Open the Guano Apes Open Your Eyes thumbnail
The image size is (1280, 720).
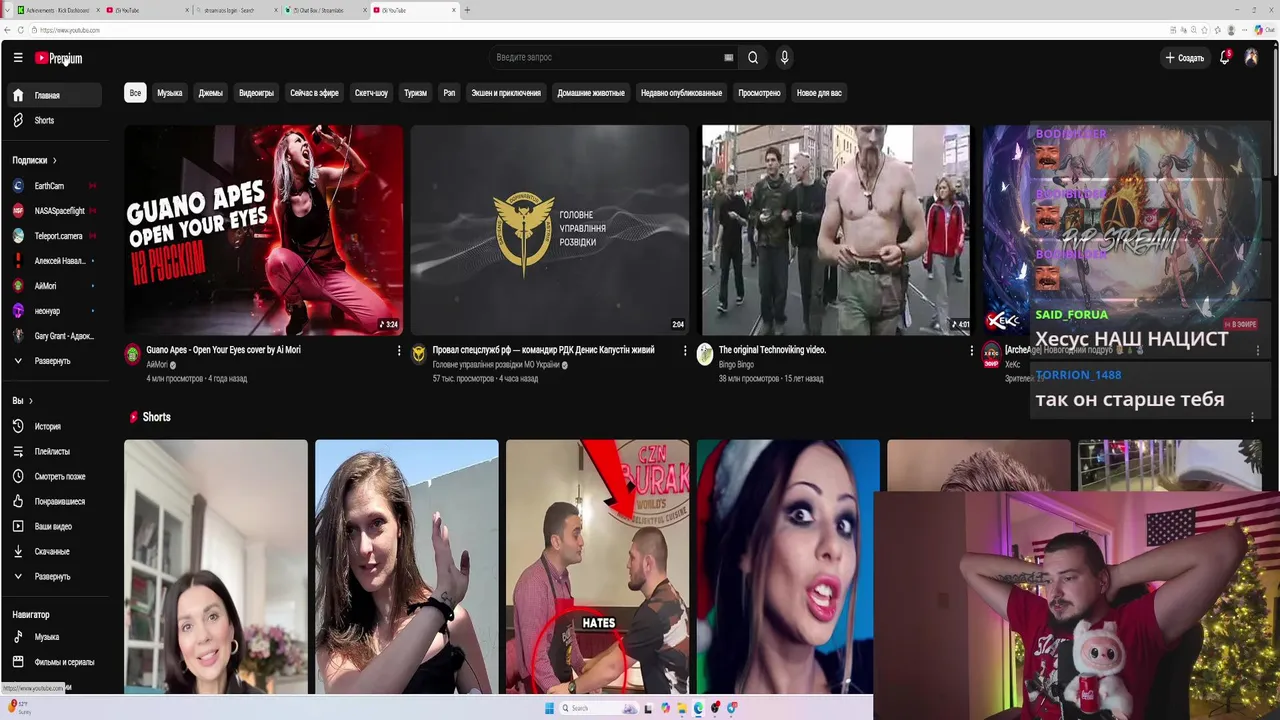pyautogui.click(x=263, y=230)
